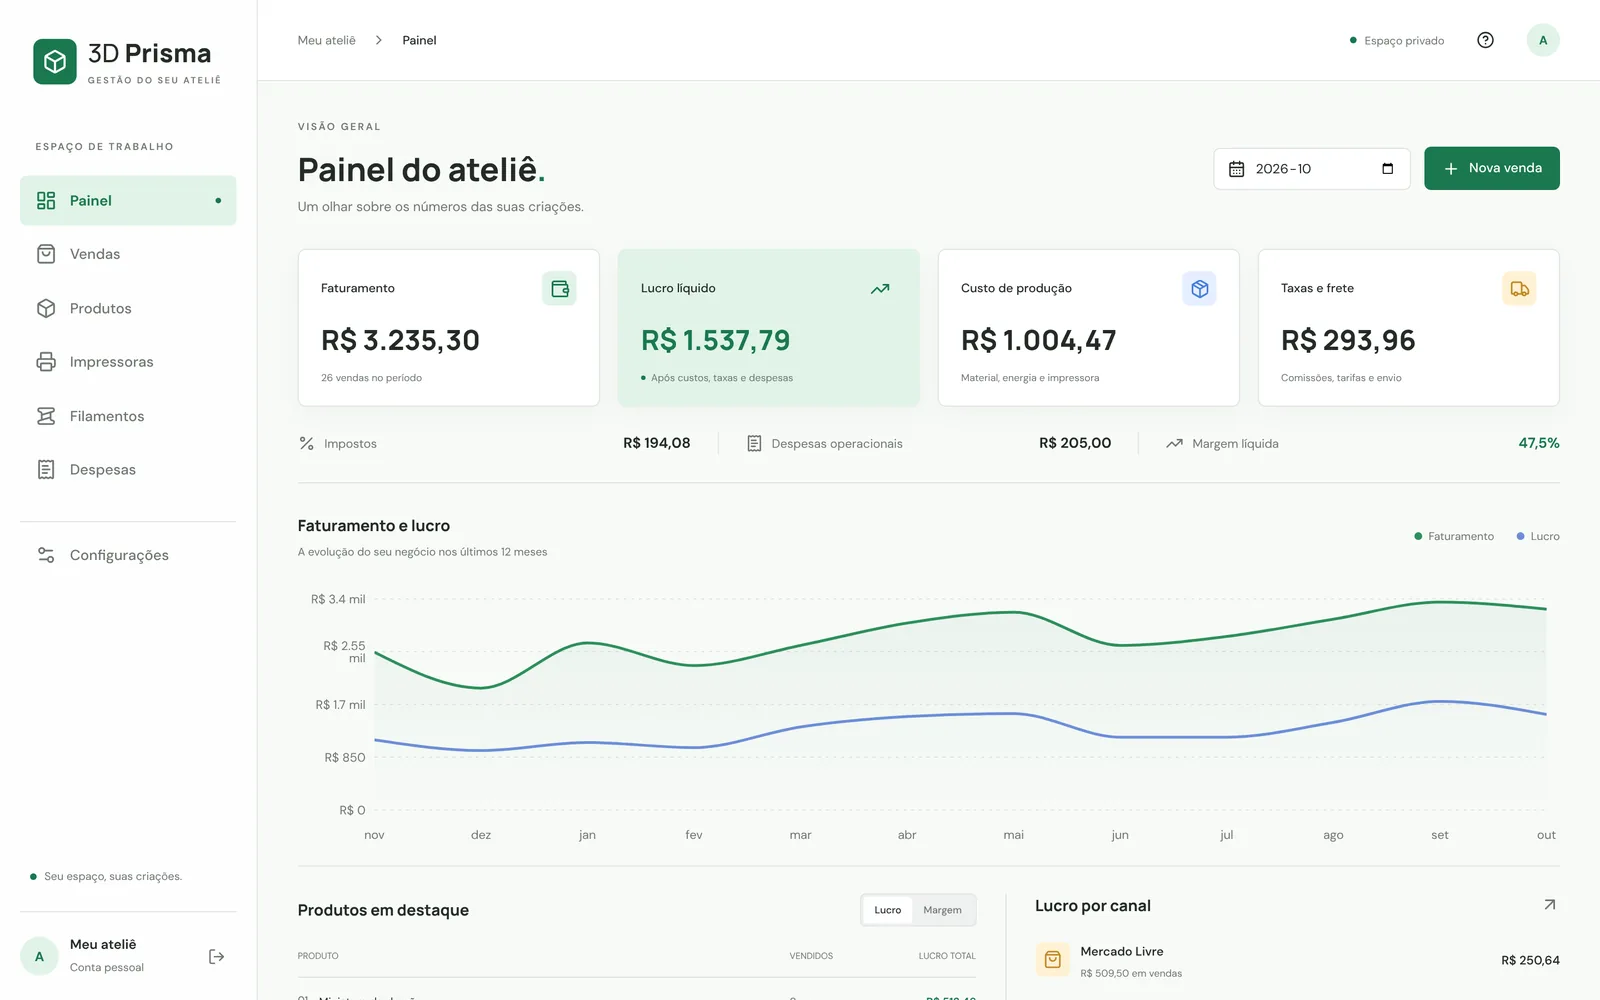Go to Vendas in the sidebar
The height and width of the screenshot is (1000, 1600).
tap(128, 254)
